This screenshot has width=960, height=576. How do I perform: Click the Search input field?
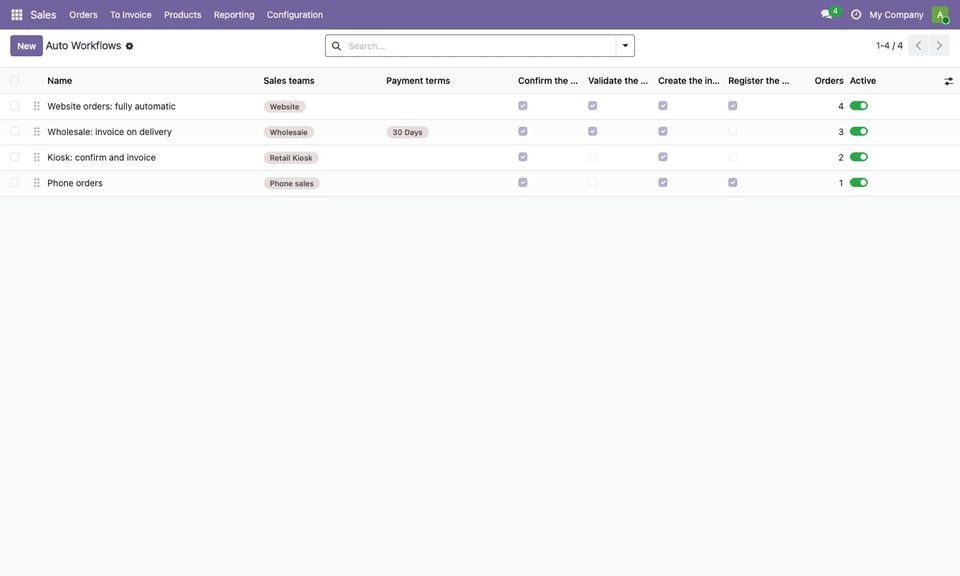481,46
